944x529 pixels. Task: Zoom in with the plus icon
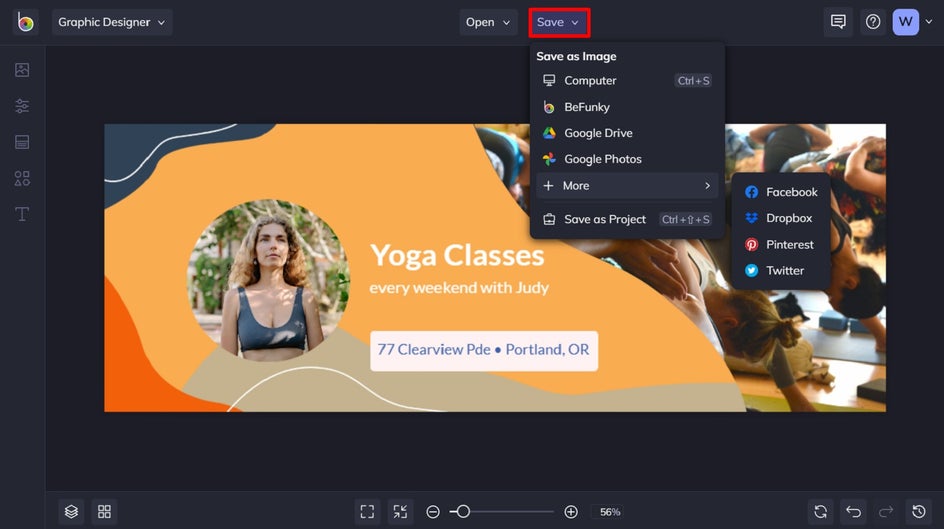point(571,512)
